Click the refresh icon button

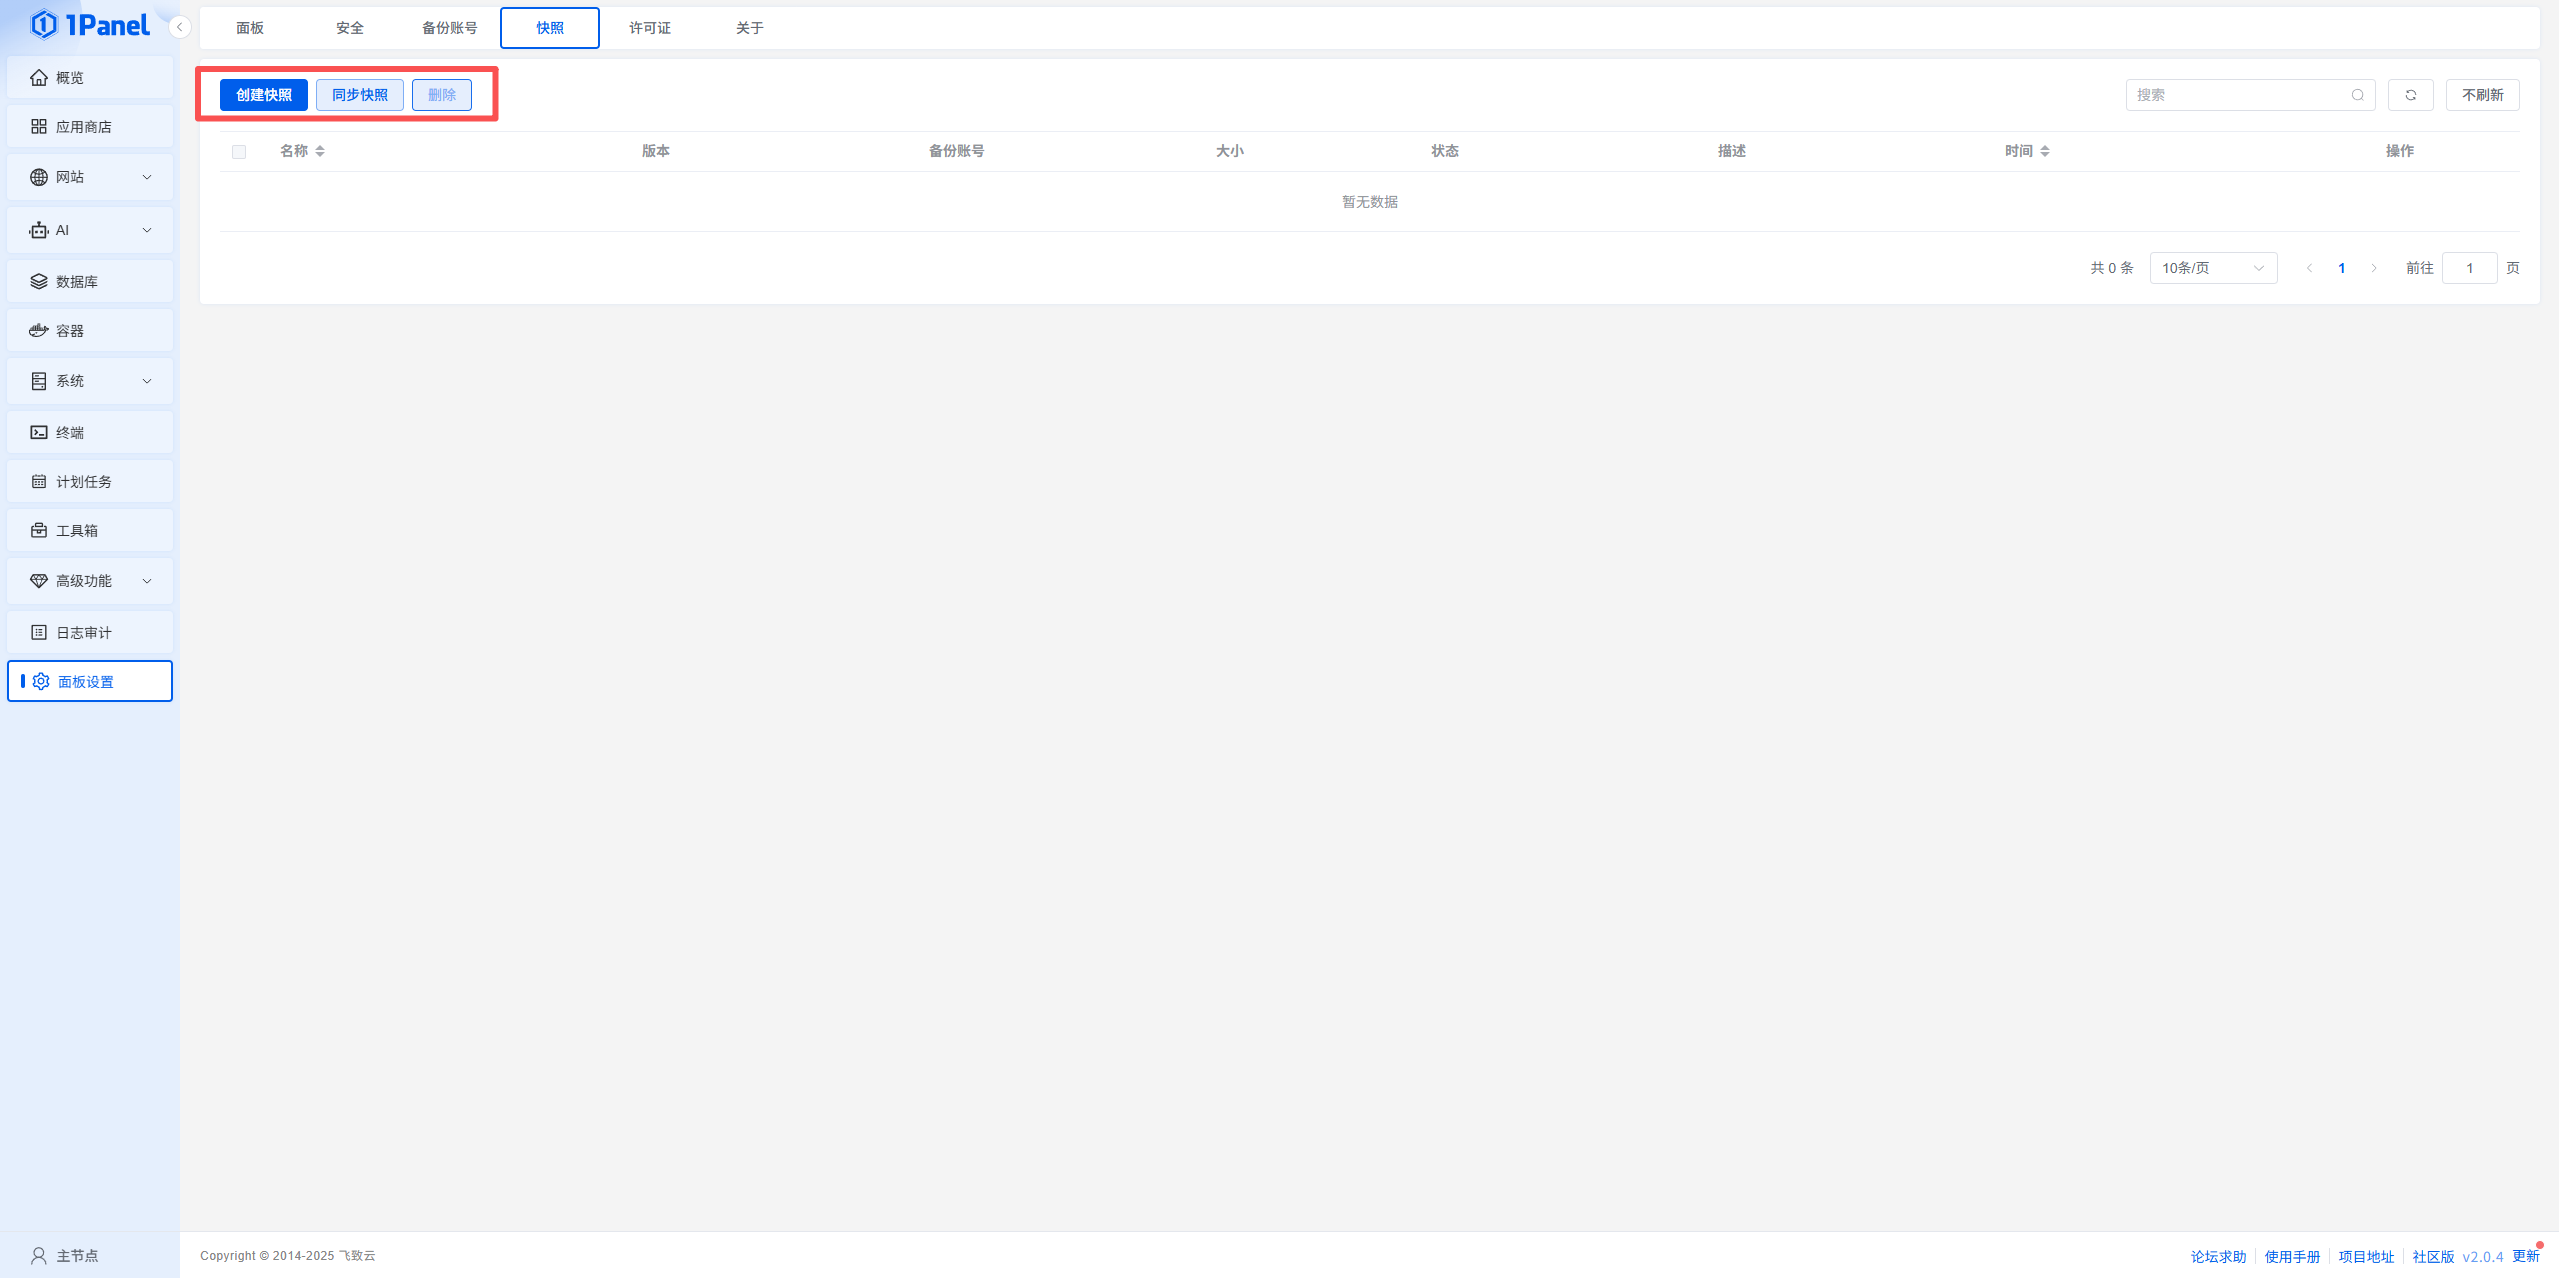click(2410, 95)
